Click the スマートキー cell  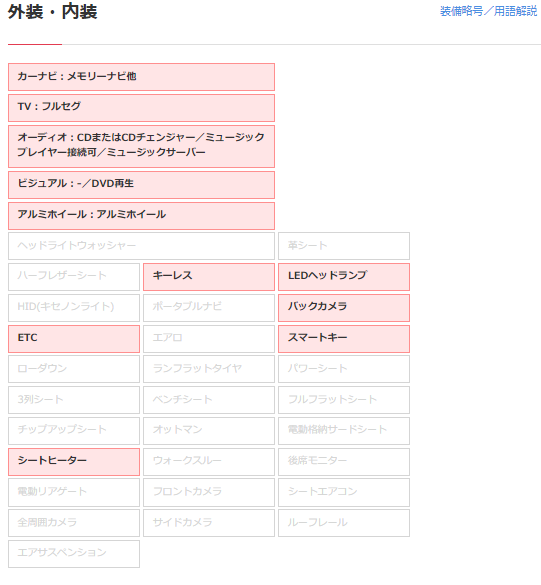click(x=344, y=339)
